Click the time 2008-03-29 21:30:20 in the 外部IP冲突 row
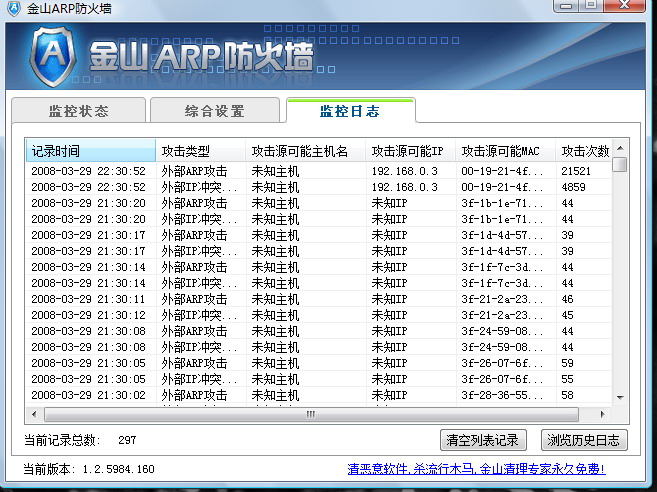 pos(88,219)
